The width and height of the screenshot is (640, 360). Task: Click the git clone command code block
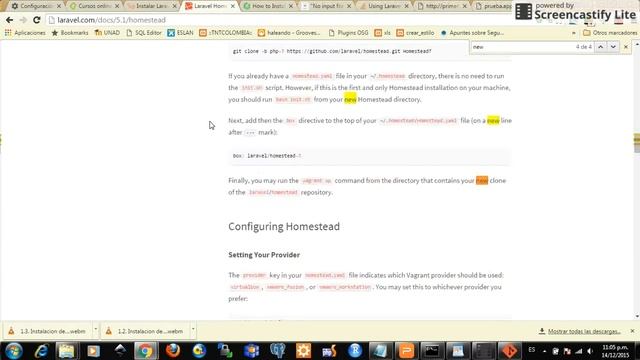(x=369, y=51)
